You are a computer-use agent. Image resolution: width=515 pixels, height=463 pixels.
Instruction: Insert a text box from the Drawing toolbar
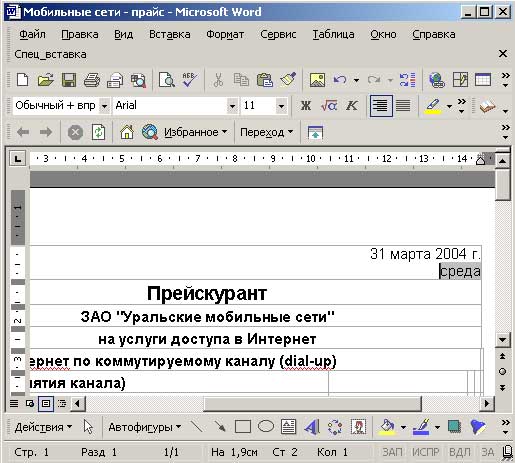(289, 426)
